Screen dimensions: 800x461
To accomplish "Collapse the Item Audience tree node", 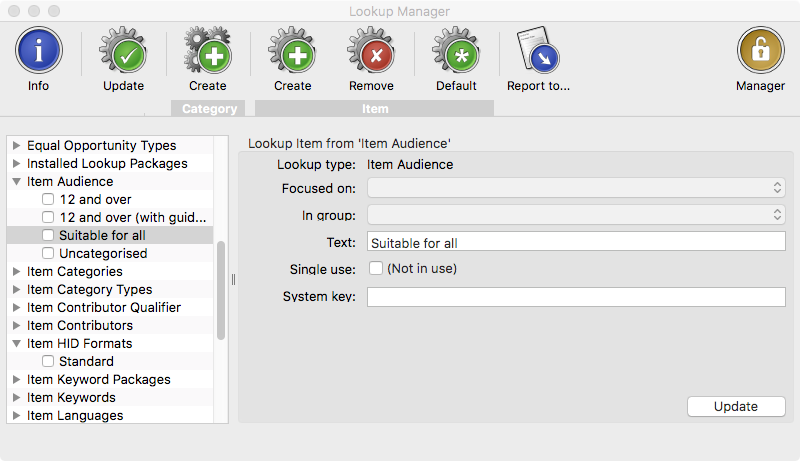I will 16,182.
